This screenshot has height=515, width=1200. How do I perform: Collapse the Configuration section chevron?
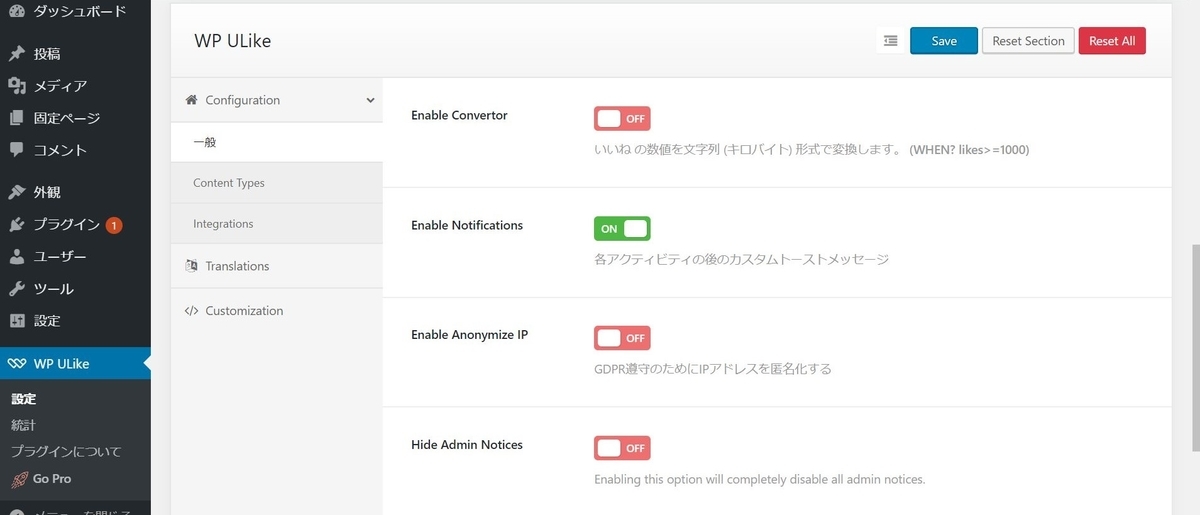[x=370, y=100]
